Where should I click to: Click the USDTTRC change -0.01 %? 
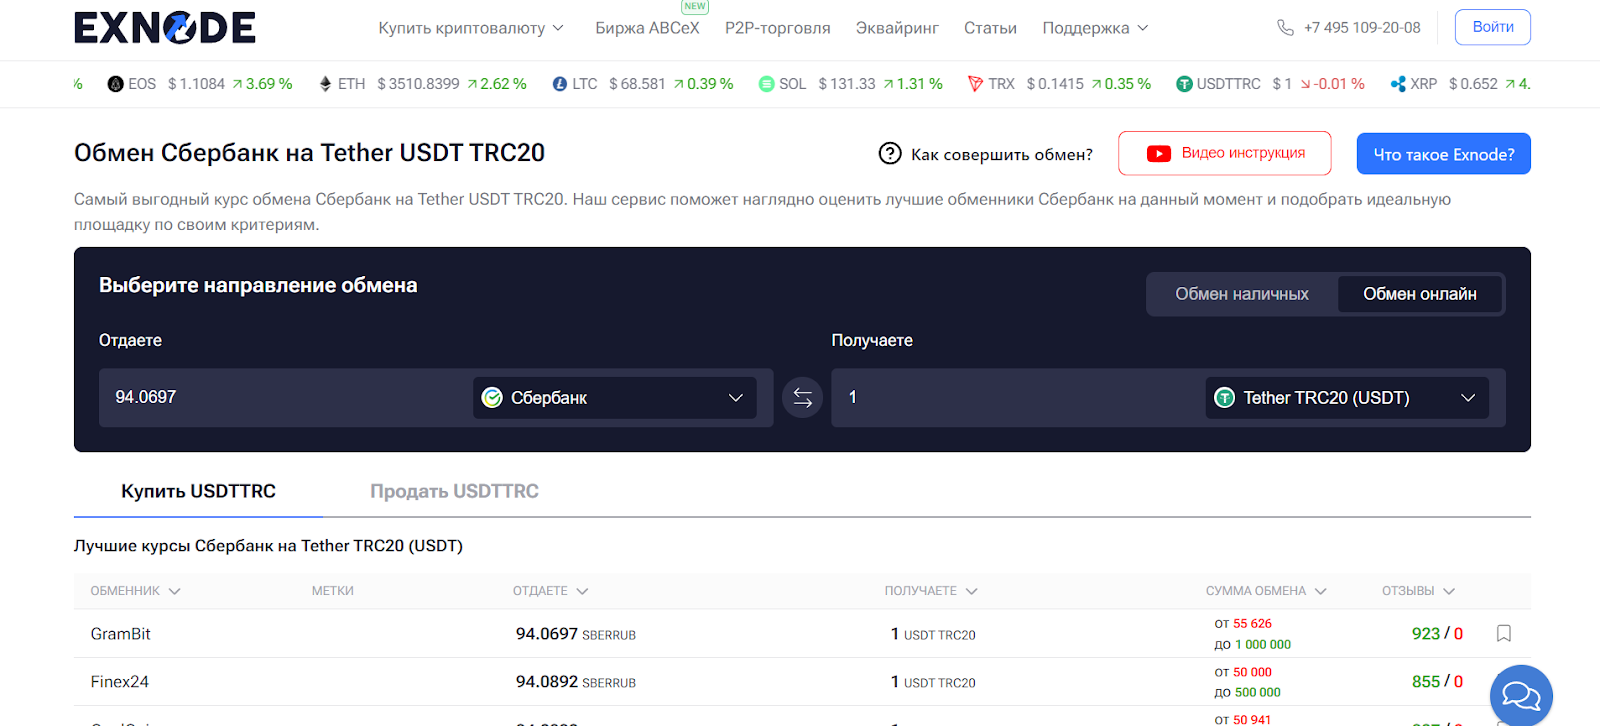pyautogui.click(x=1332, y=84)
